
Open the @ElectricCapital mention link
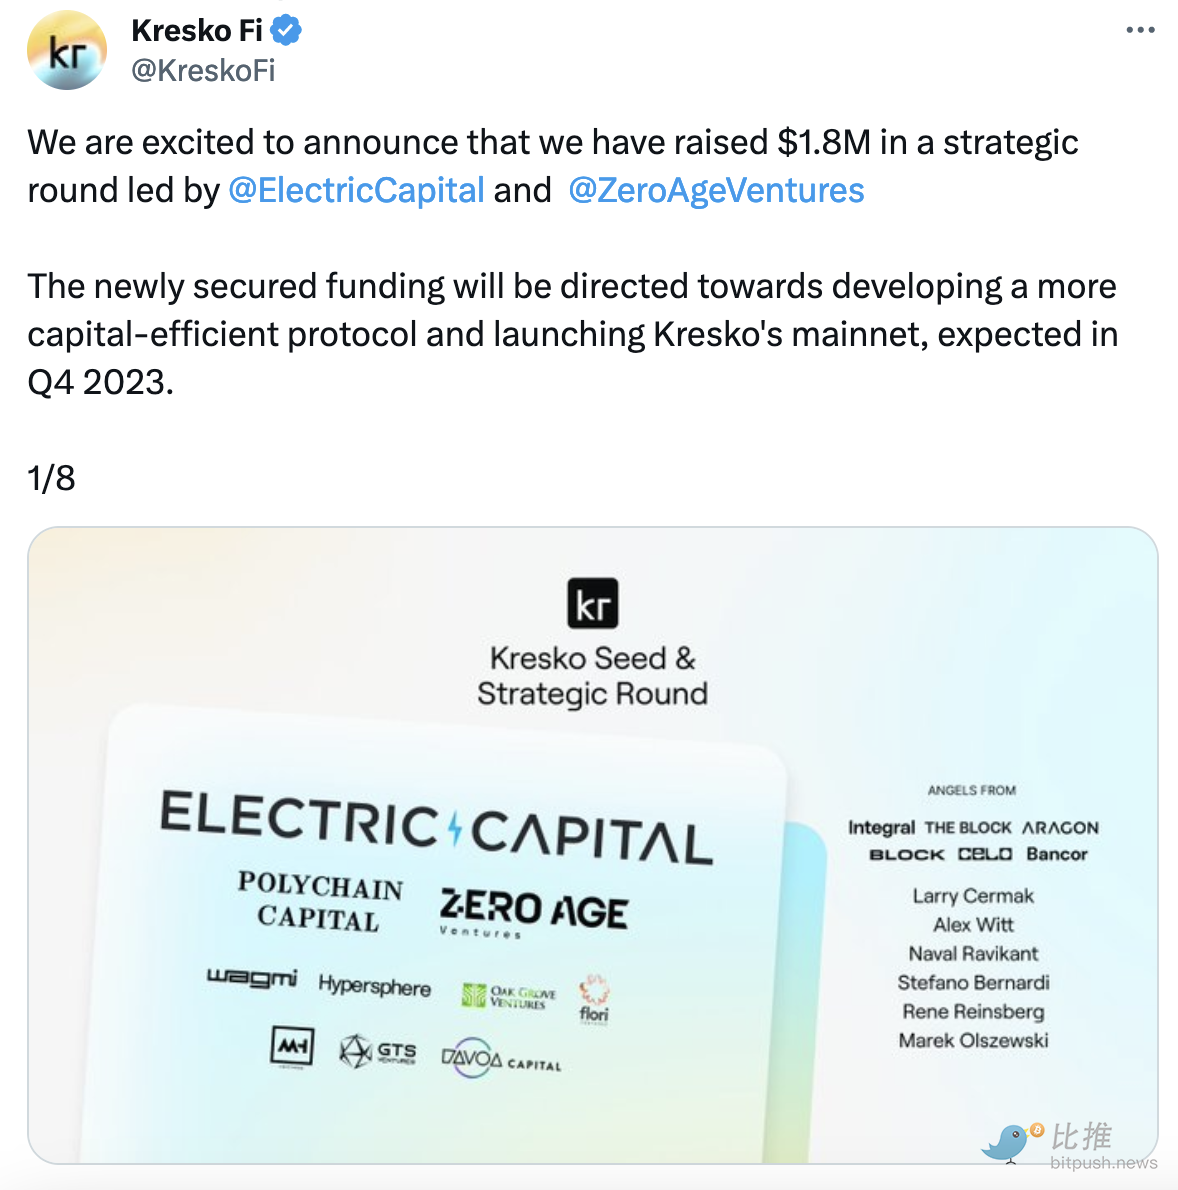click(x=356, y=190)
